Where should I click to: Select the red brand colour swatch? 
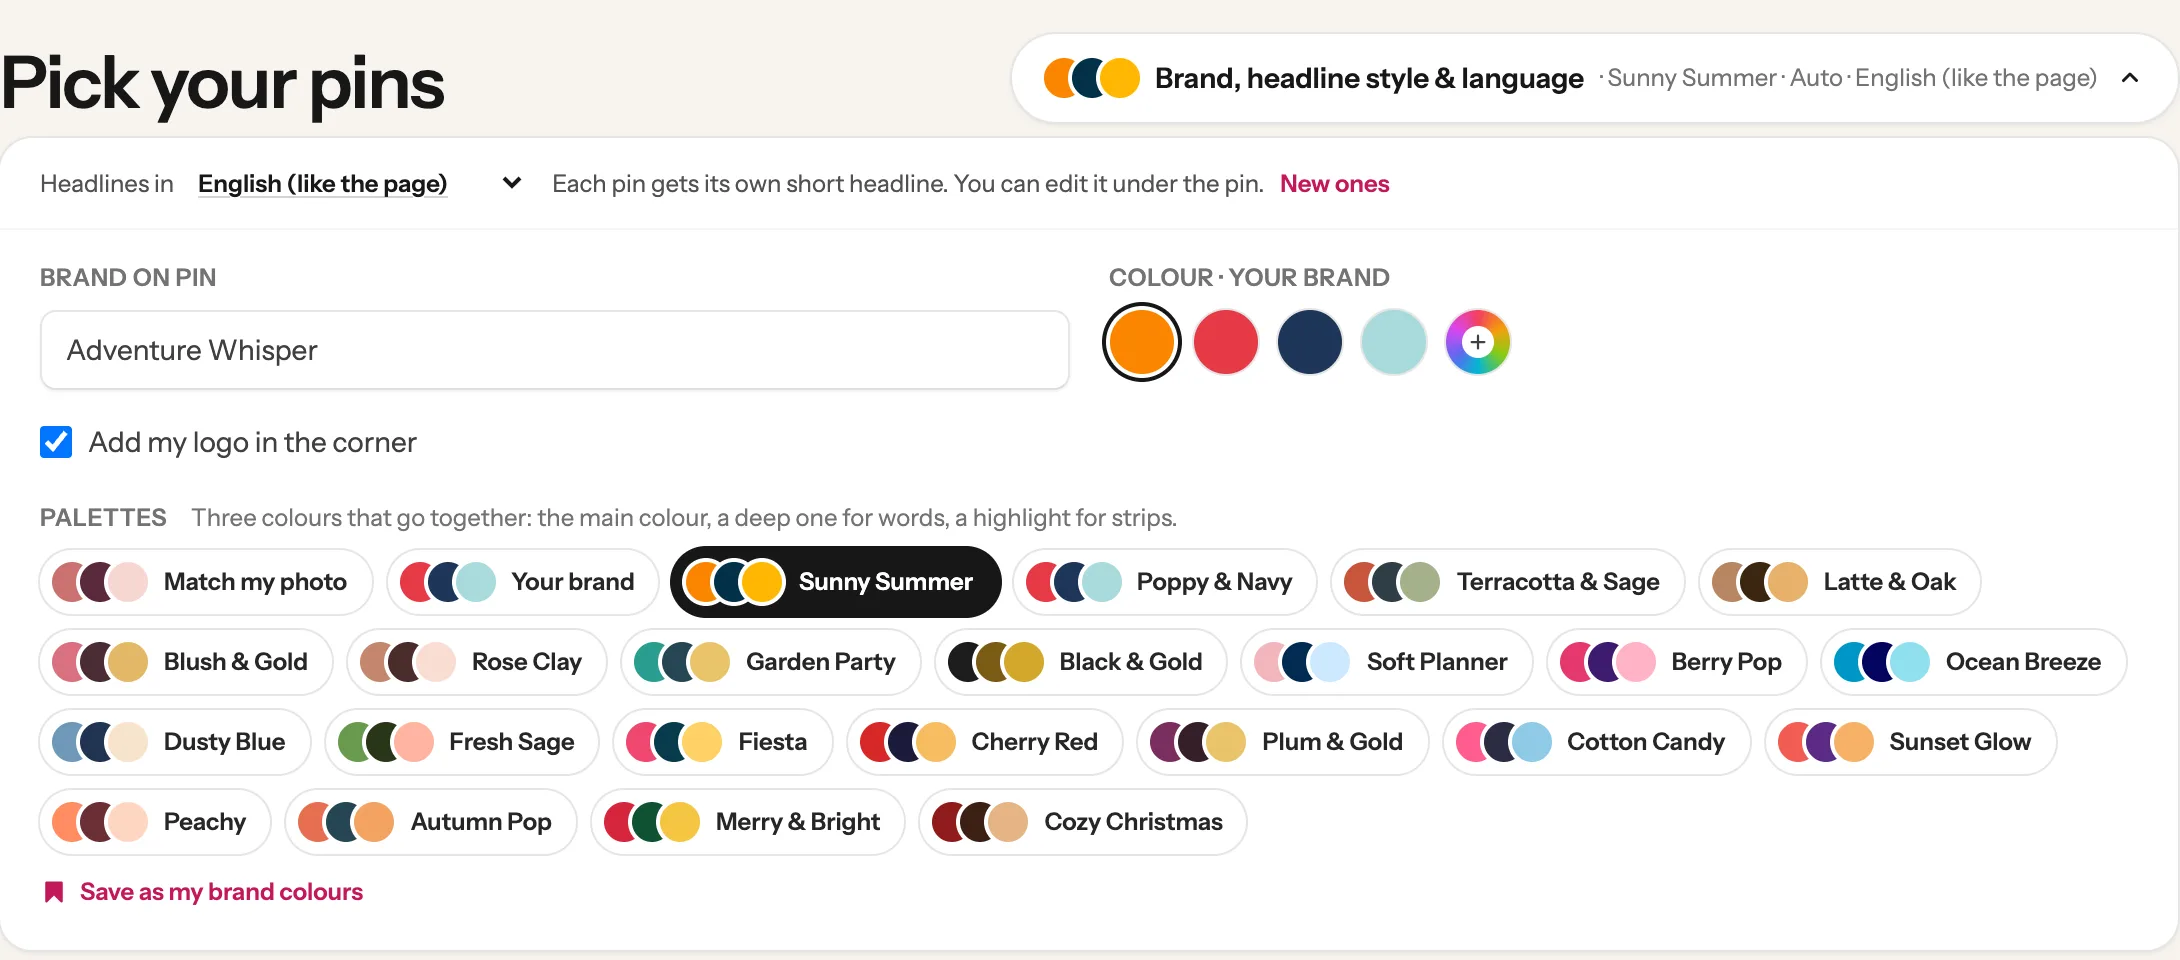1226,342
